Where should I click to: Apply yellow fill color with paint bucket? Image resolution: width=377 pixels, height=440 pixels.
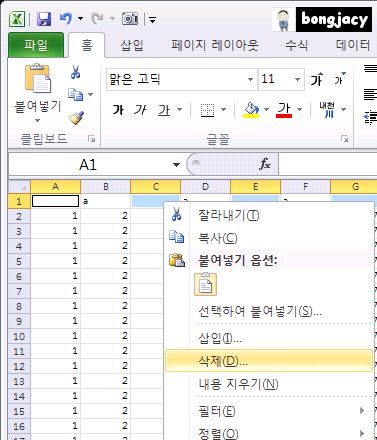point(251,110)
